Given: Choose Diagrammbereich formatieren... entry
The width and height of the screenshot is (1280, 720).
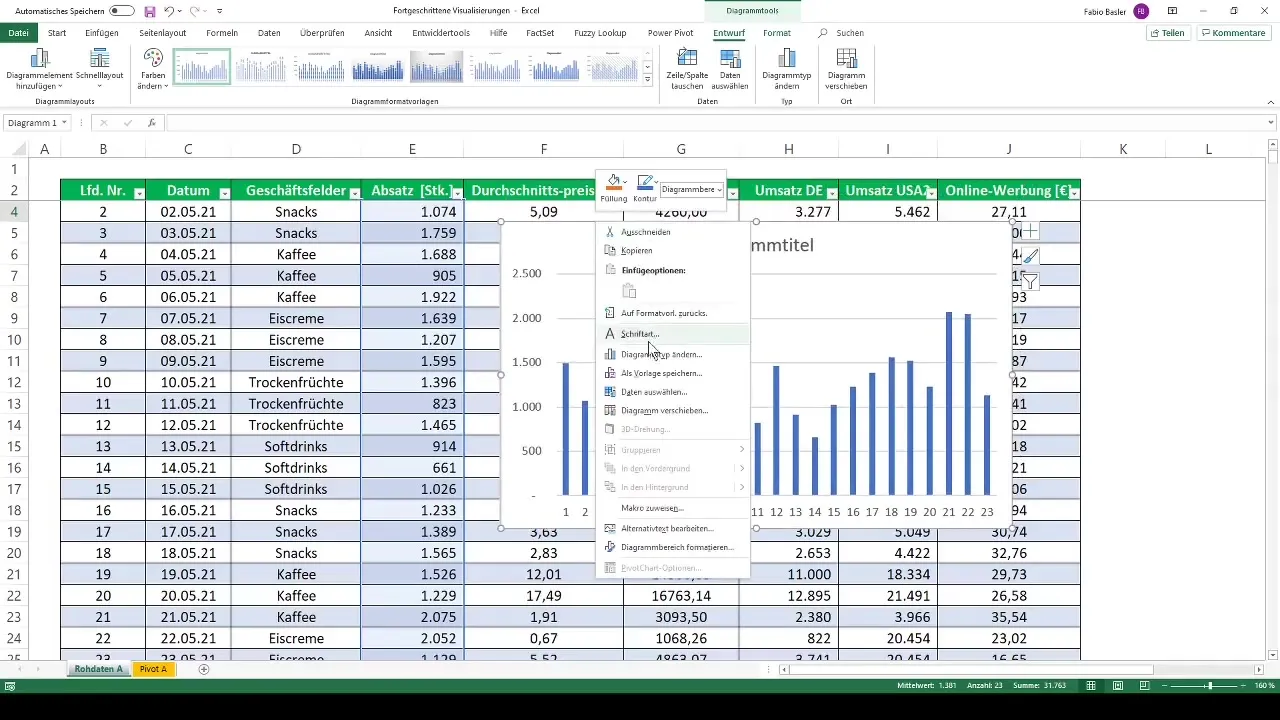Looking at the screenshot, I should pos(672,547).
